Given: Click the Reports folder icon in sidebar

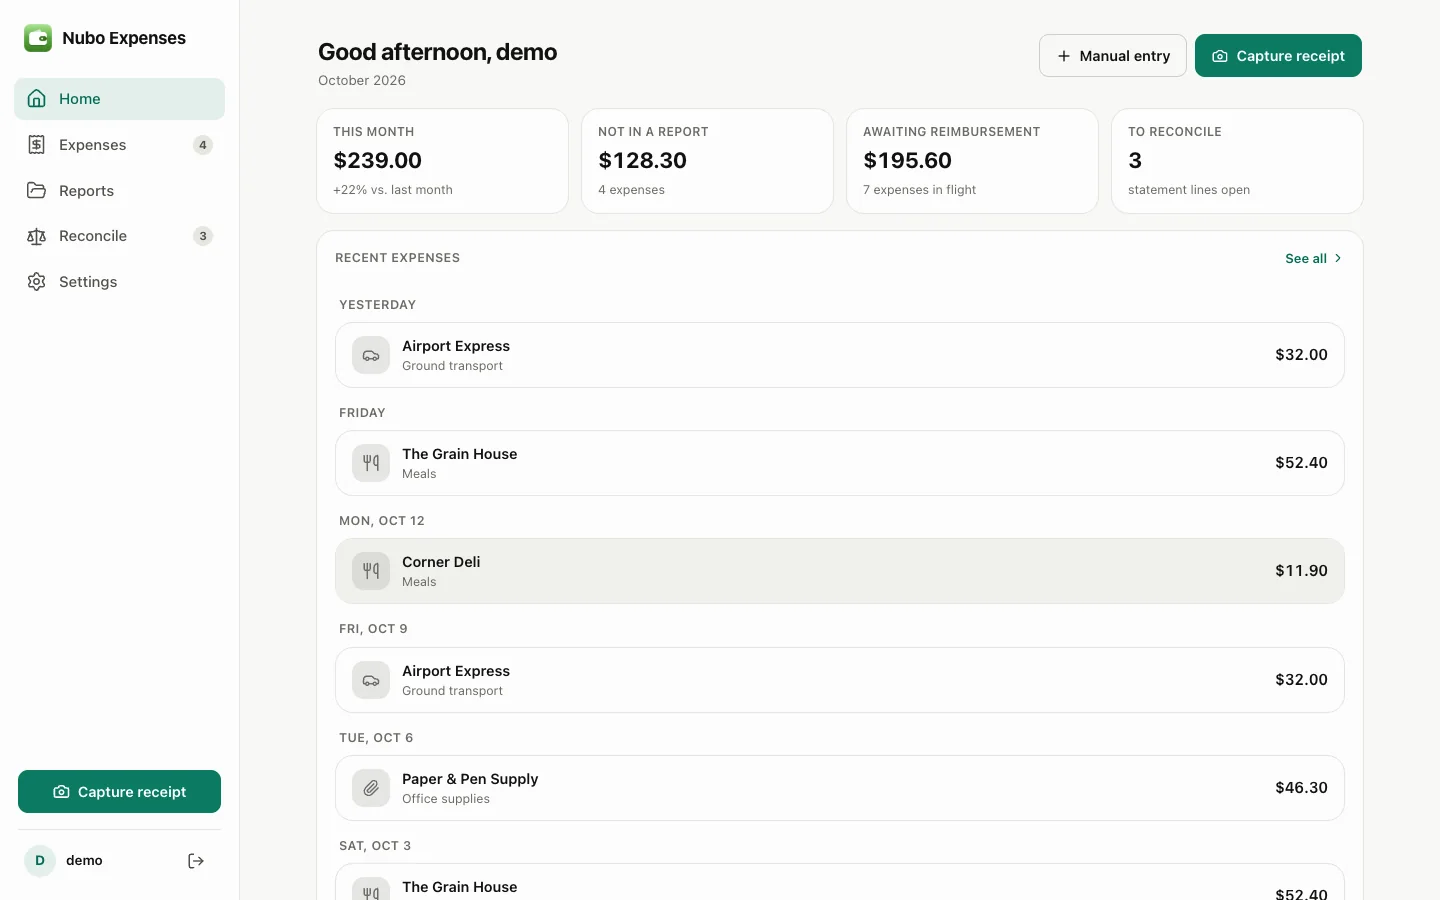Looking at the screenshot, I should point(37,190).
